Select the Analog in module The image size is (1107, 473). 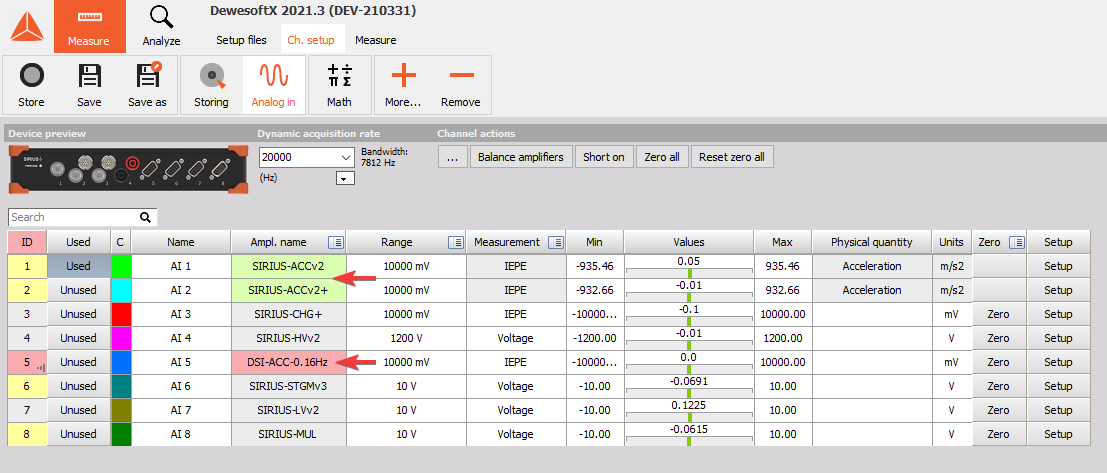pyautogui.click(x=273, y=85)
